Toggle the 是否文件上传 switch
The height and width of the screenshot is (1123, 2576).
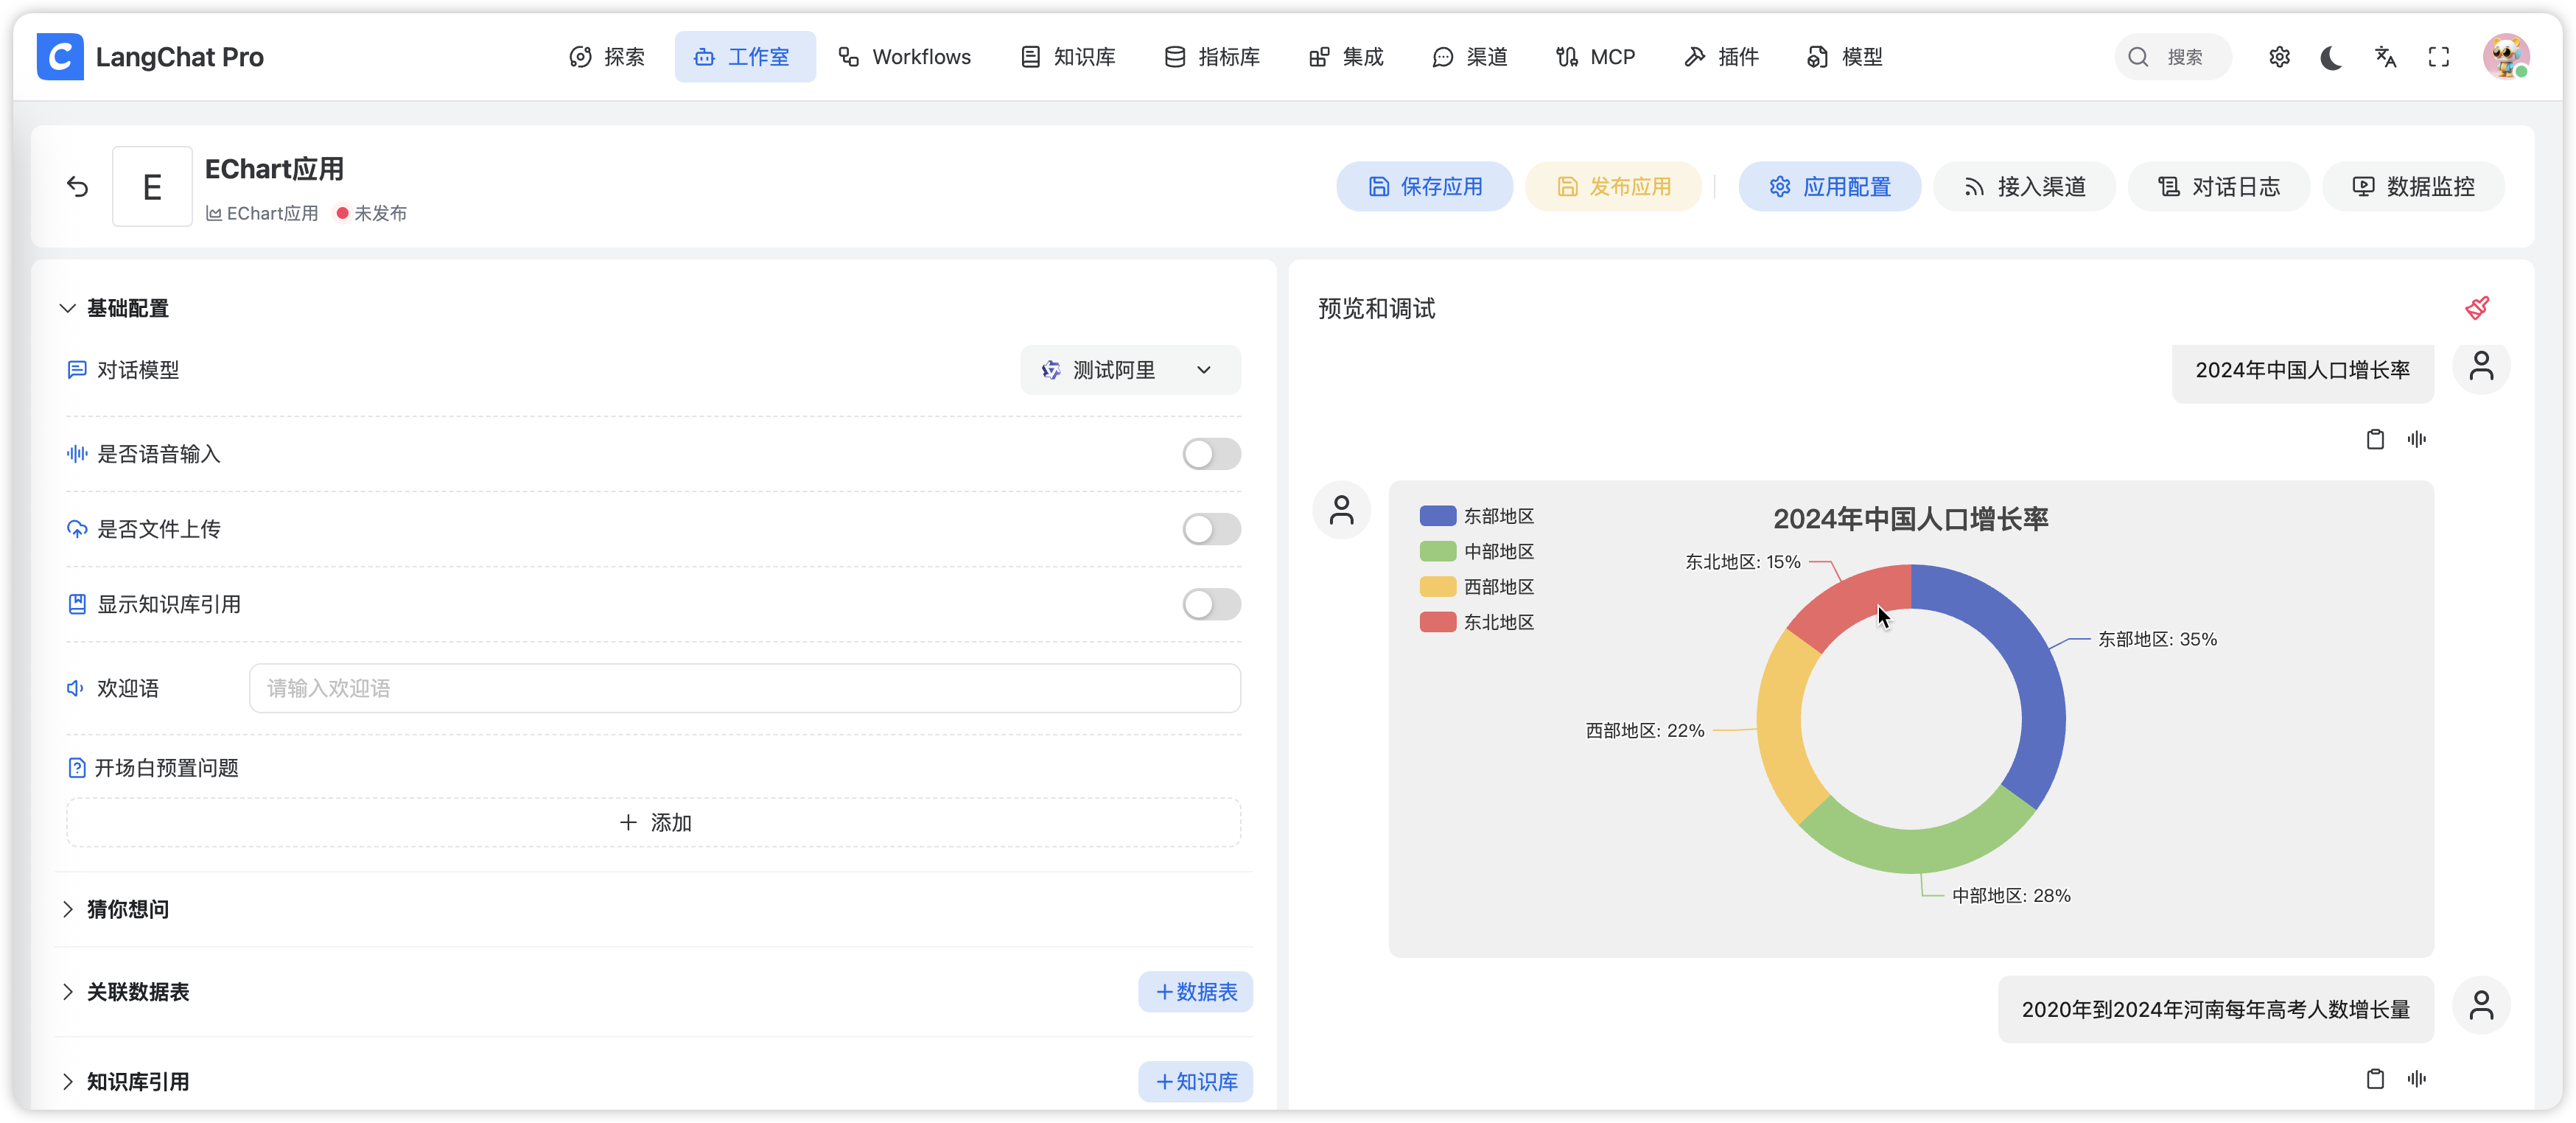point(1211,529)
